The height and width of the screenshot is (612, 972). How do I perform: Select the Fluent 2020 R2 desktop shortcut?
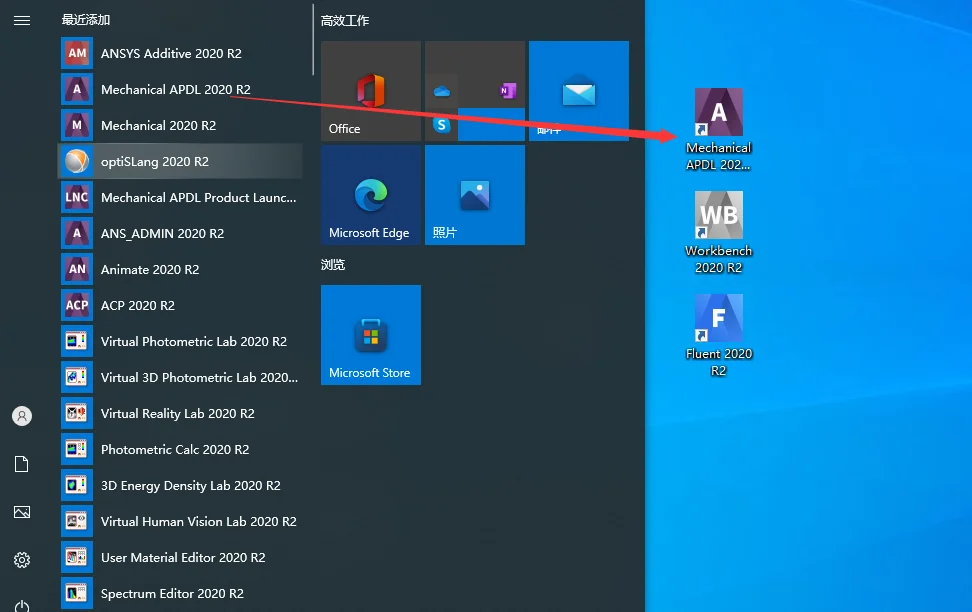(x=718, y=335)
